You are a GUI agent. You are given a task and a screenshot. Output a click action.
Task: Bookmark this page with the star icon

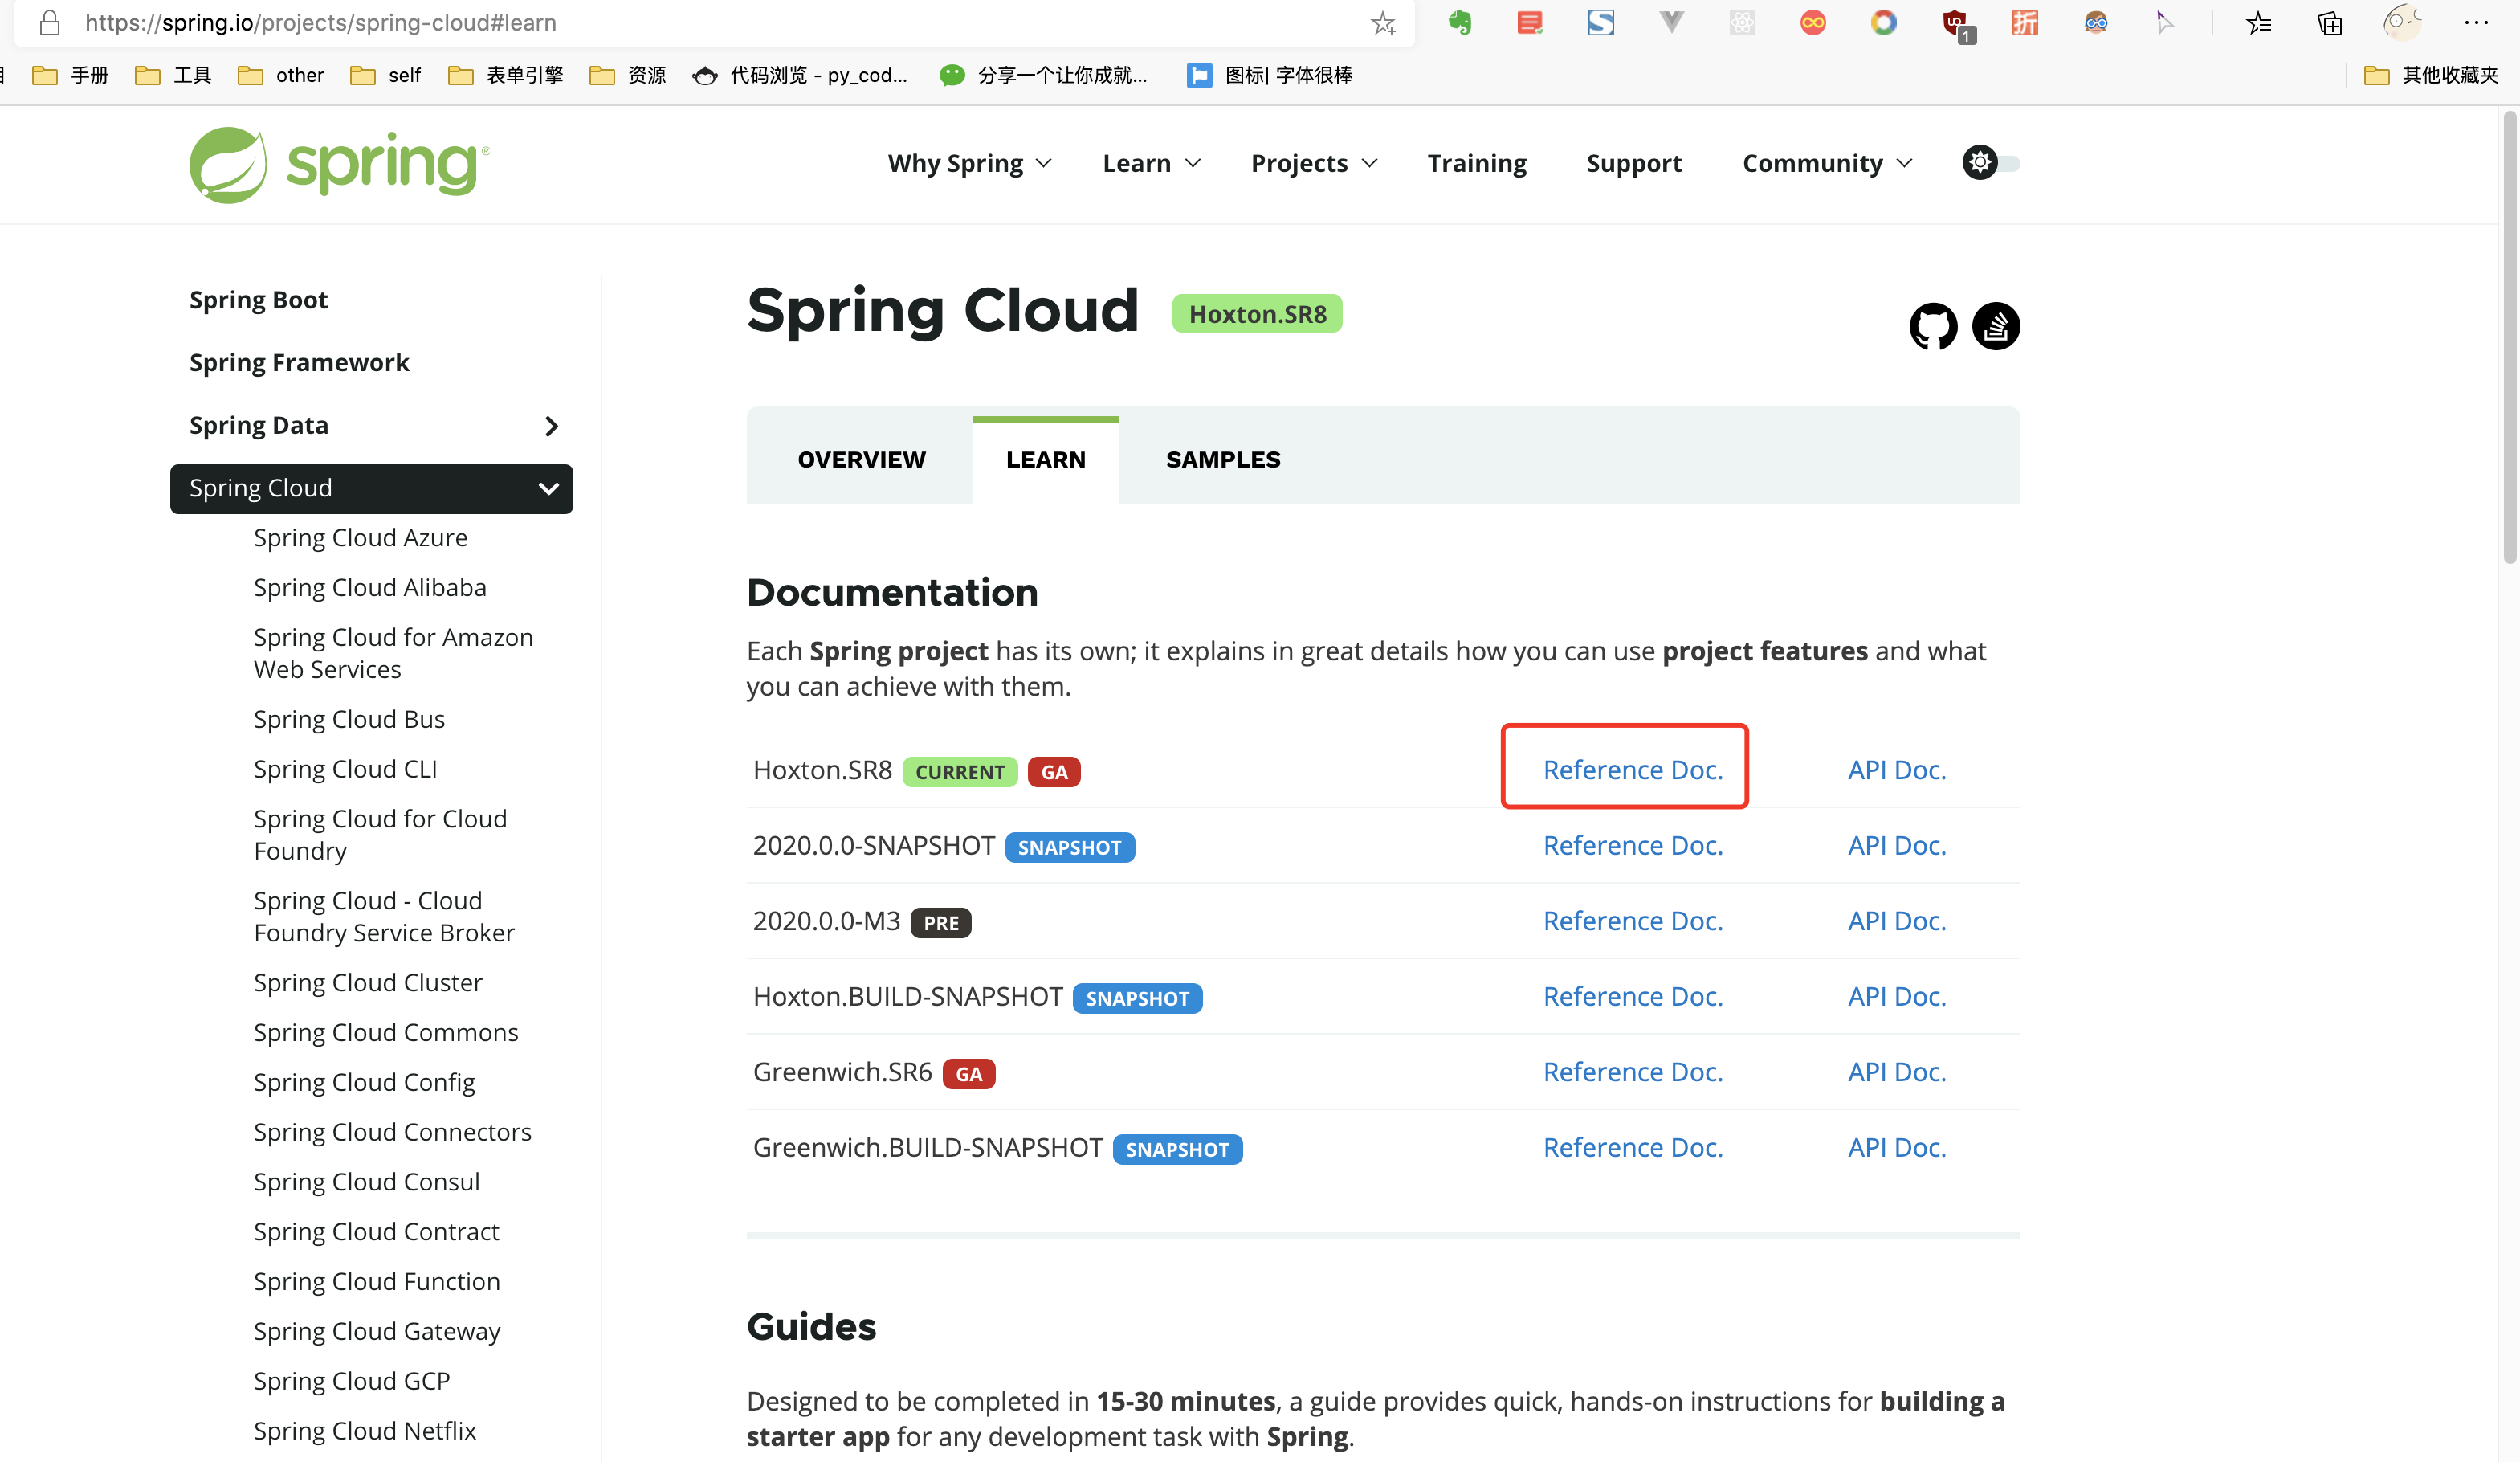click(1383, 23)
